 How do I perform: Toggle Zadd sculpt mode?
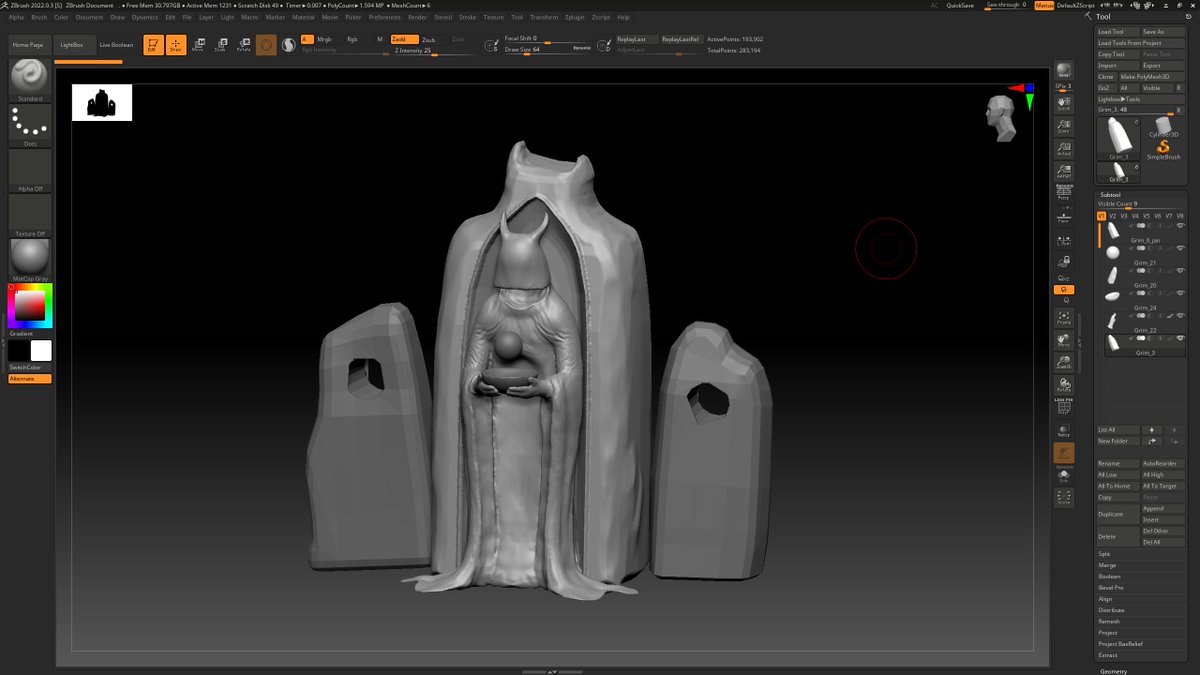[x=404, y=39]
